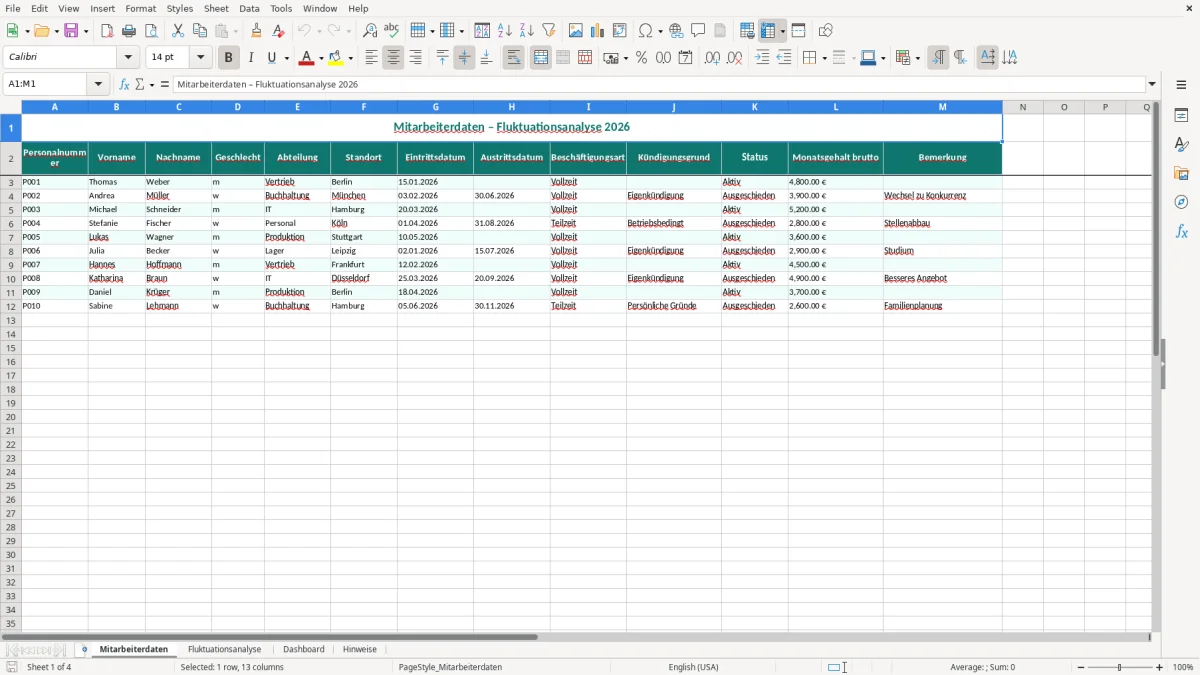Open the Insert Special Character dropdown arrow
Screen dimensions: 1200x675
click(660, 31)
